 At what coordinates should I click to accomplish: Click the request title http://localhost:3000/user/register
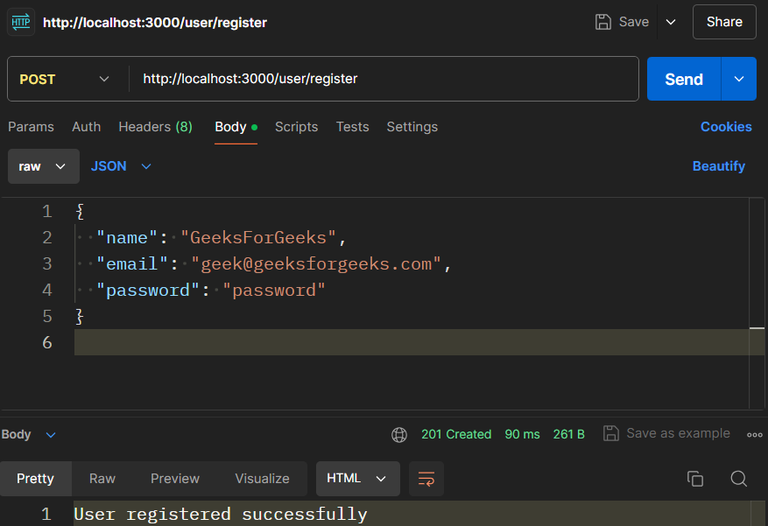[155, 23]
